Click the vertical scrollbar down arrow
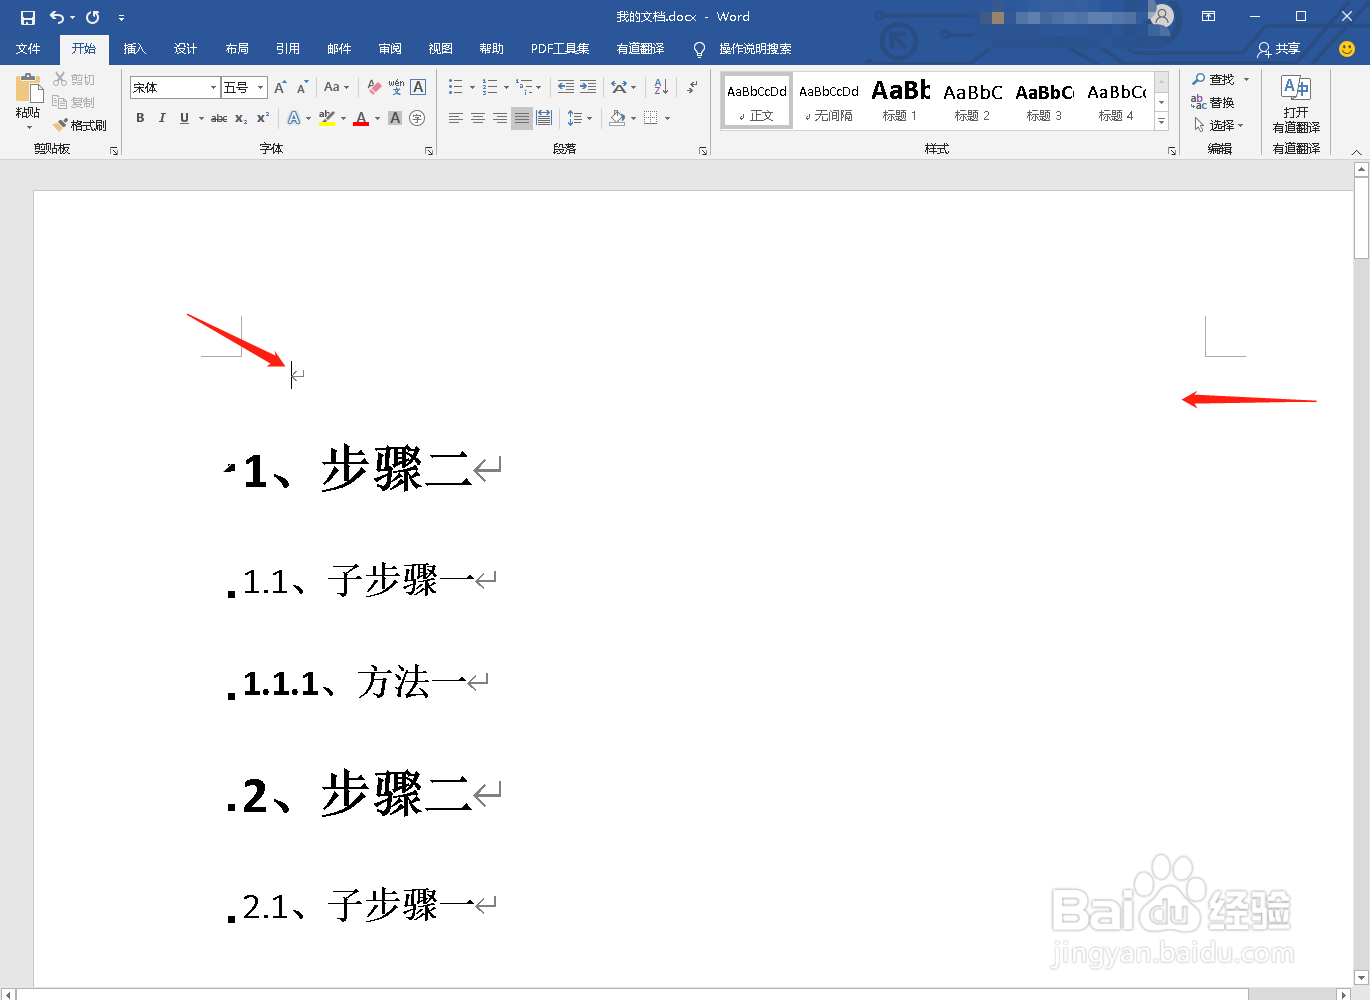 tap(1361, 978)
